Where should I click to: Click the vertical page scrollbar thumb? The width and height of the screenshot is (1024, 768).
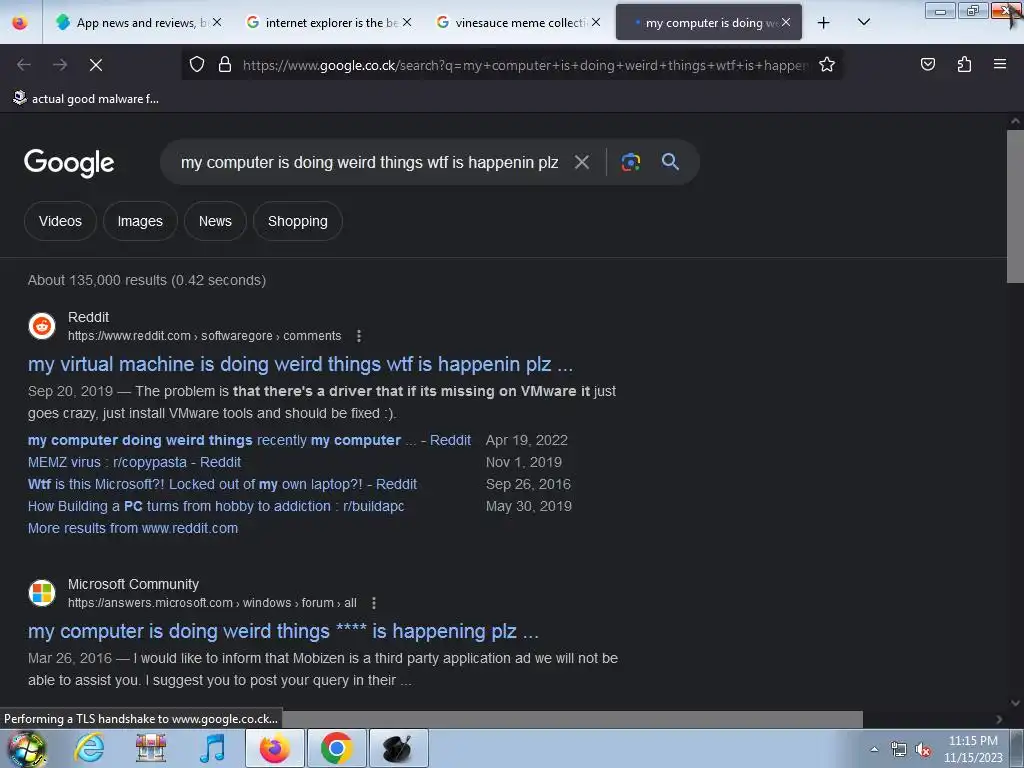pos(1014,206)
